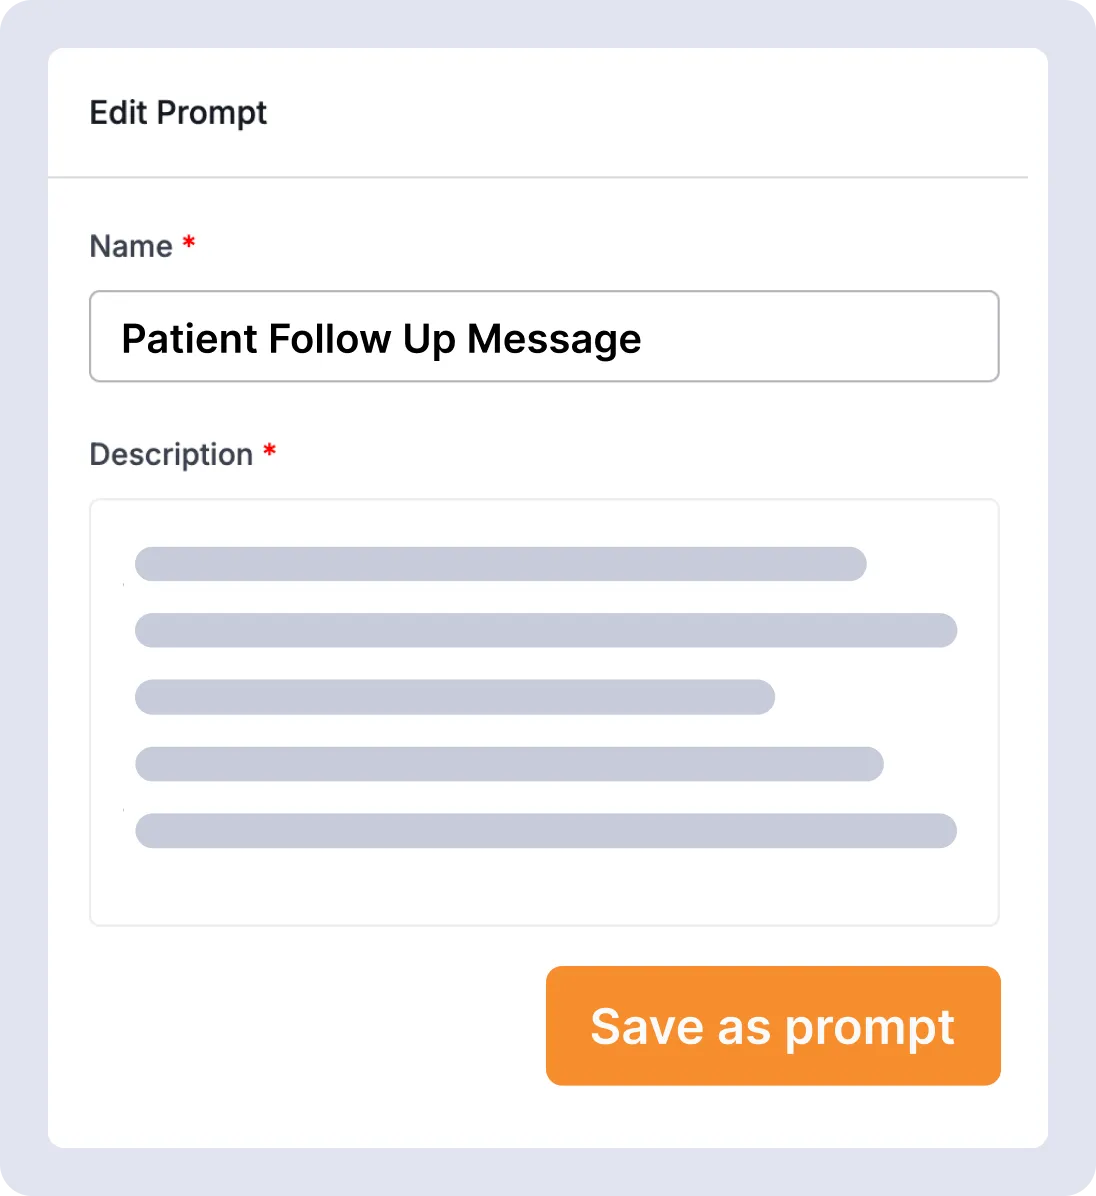This screenshot has height=1196, width=1096.
Task: Click the second placeholder line in Description
Action: (x=546, y=630)
